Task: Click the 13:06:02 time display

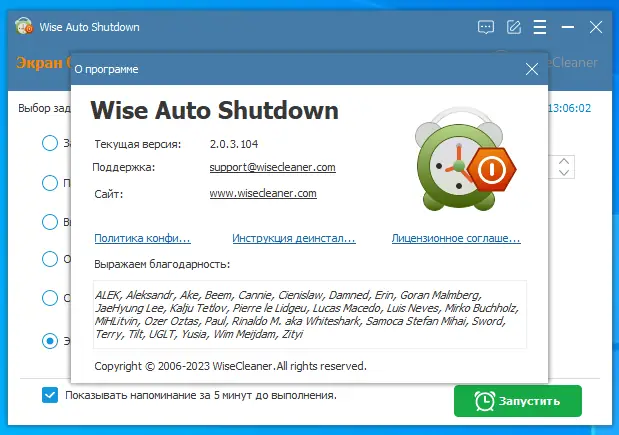Action: tap(569, 108)
